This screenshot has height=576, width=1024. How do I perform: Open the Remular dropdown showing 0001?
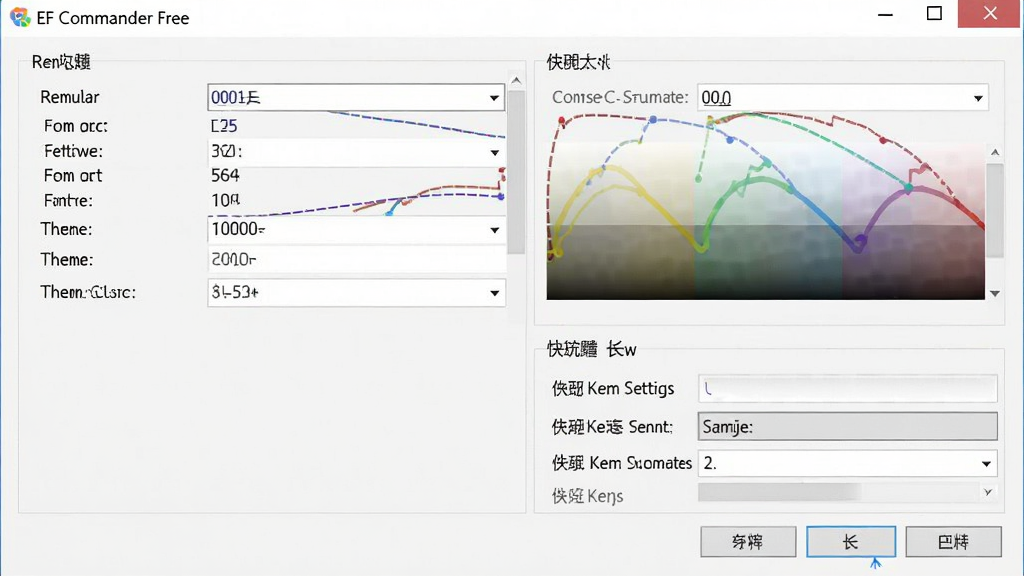pos(356,97)
